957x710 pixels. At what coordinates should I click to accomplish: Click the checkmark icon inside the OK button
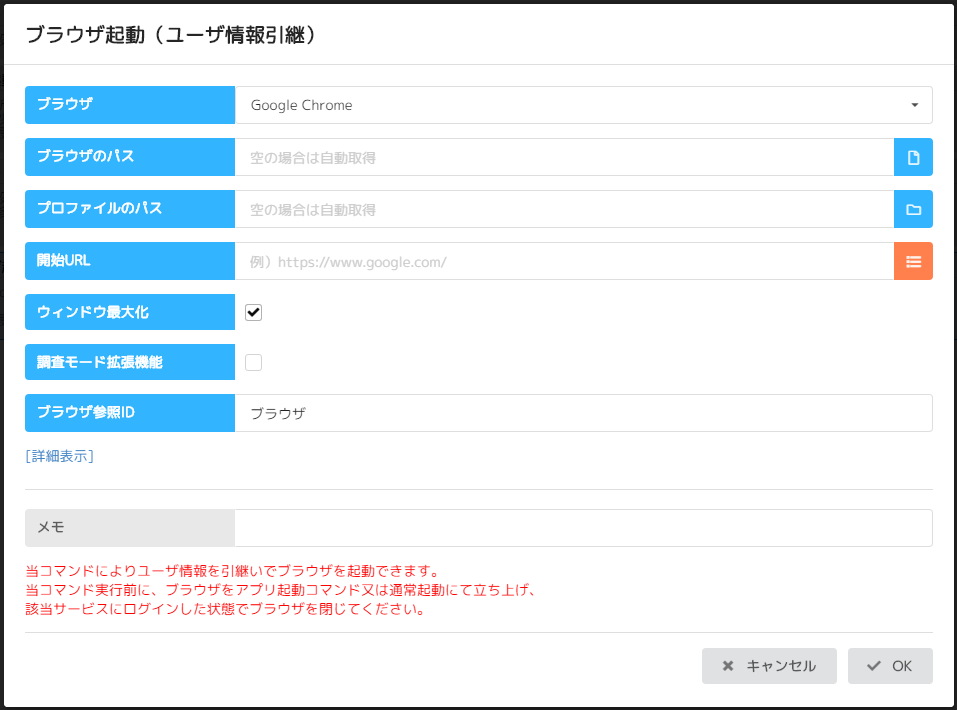click(x=873, y=666)
